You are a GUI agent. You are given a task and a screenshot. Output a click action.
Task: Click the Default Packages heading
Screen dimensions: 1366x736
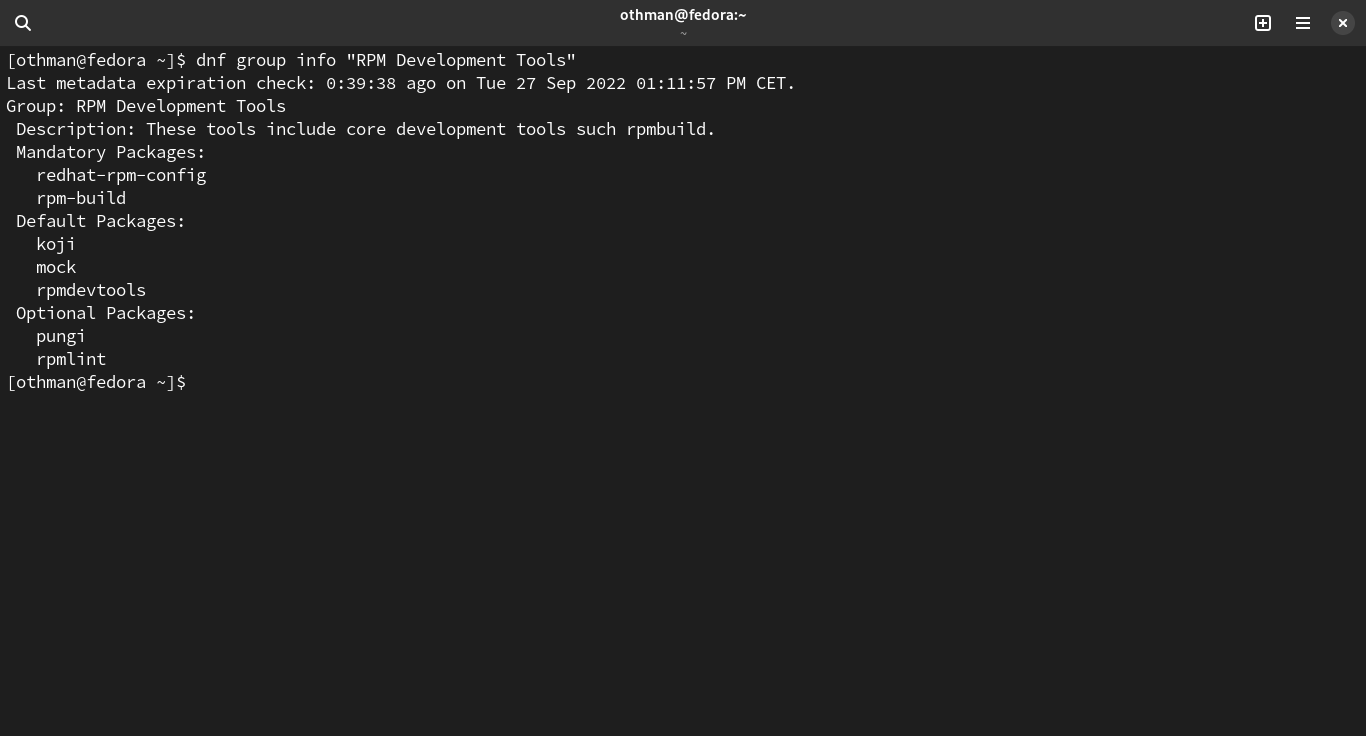(x=100, y=221)
